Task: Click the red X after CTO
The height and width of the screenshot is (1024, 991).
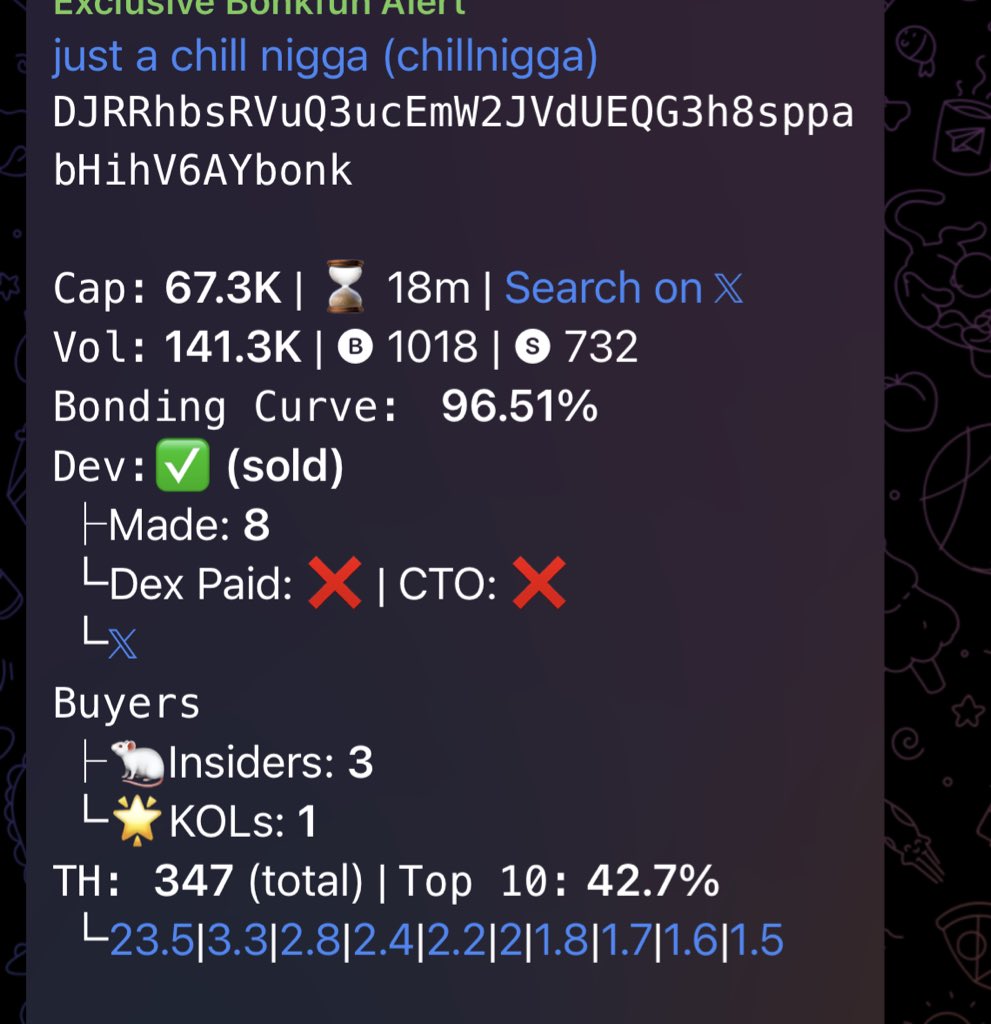Action: click(539, 583)
